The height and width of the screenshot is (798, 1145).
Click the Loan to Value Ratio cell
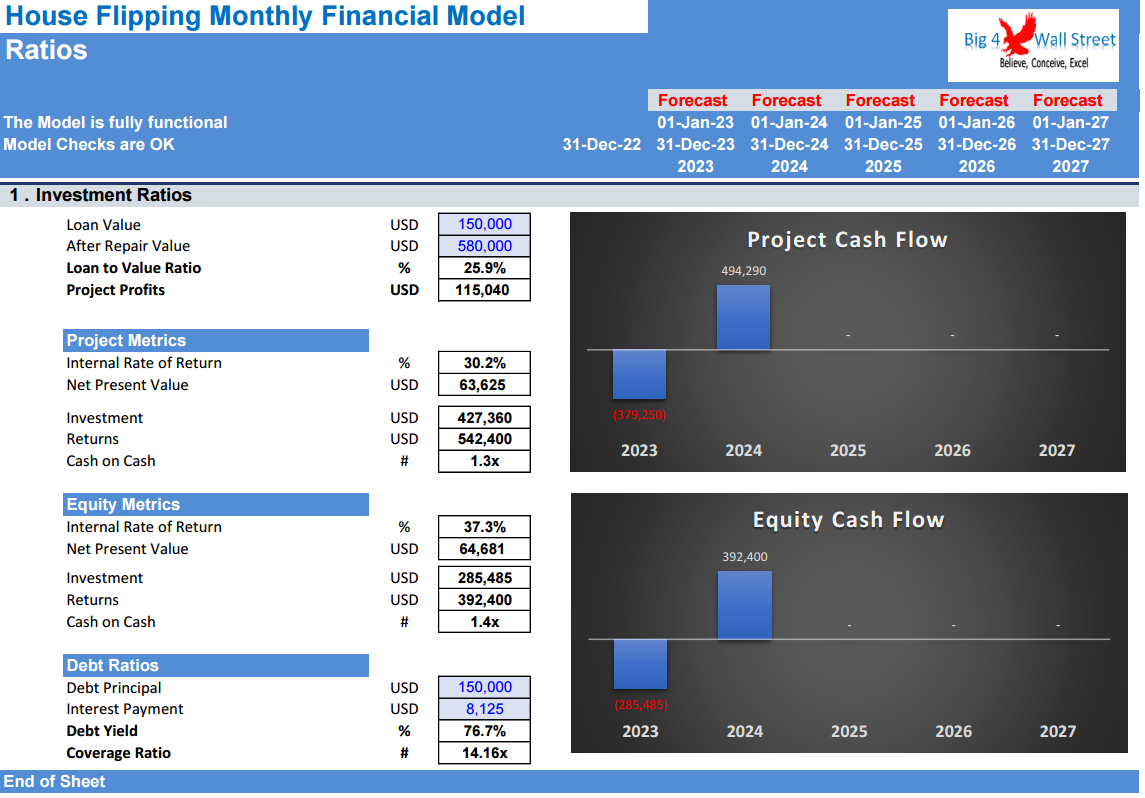point(484,268)
